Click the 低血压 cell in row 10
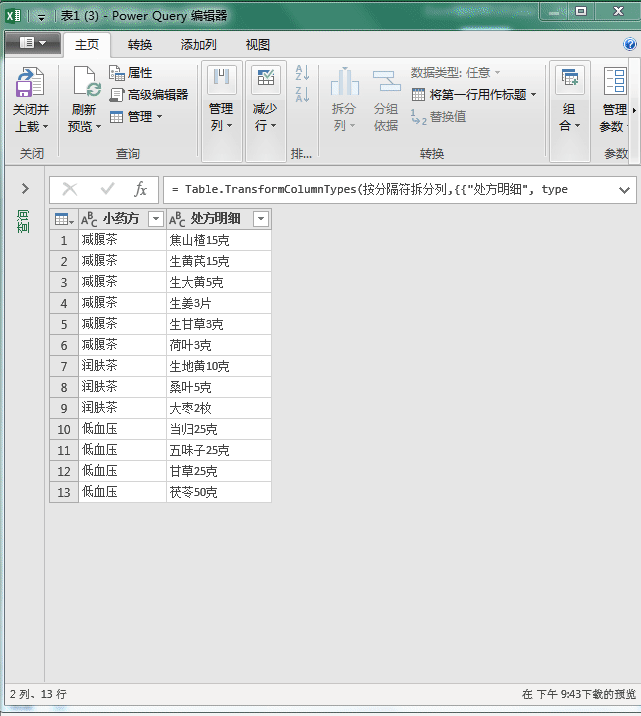The height and width of the screenshot is (716, 641). [122, 429]
